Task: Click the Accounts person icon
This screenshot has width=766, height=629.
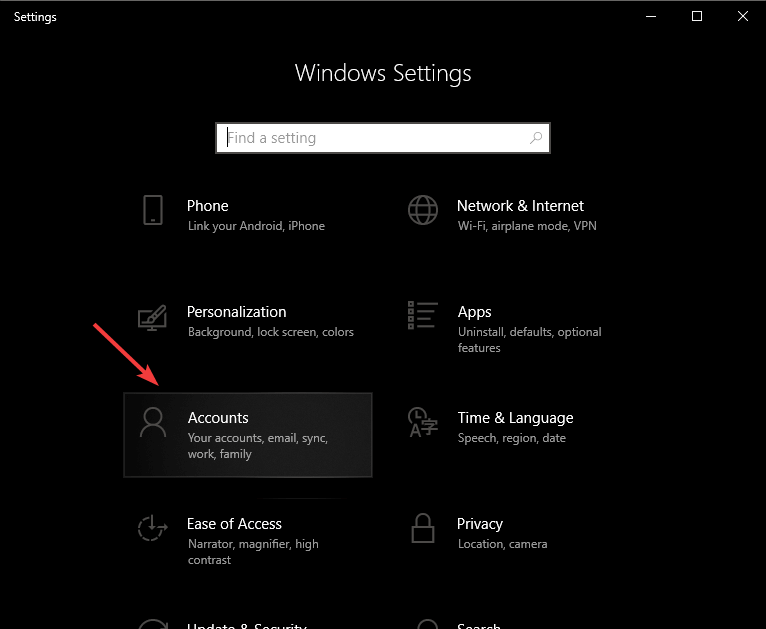Action: pos(153,422)
